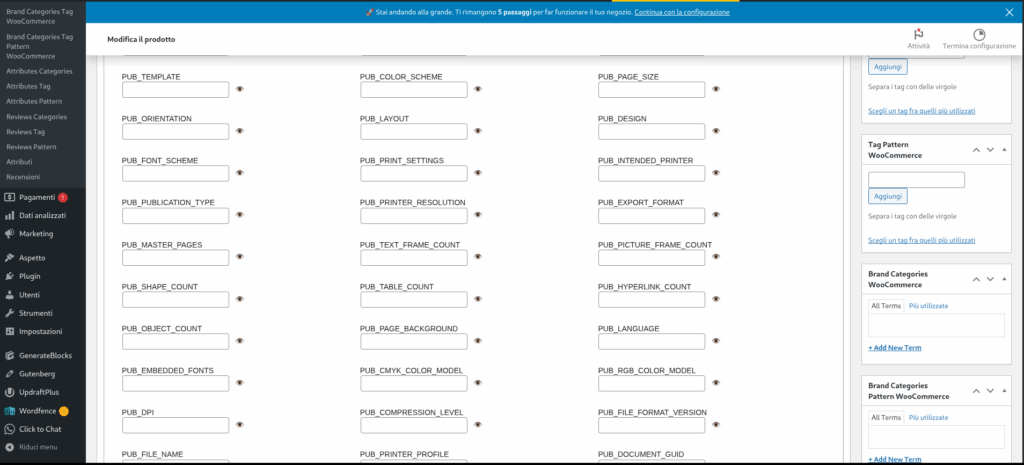Open Reviews Pattern submenu item

(x=31, y=147)
